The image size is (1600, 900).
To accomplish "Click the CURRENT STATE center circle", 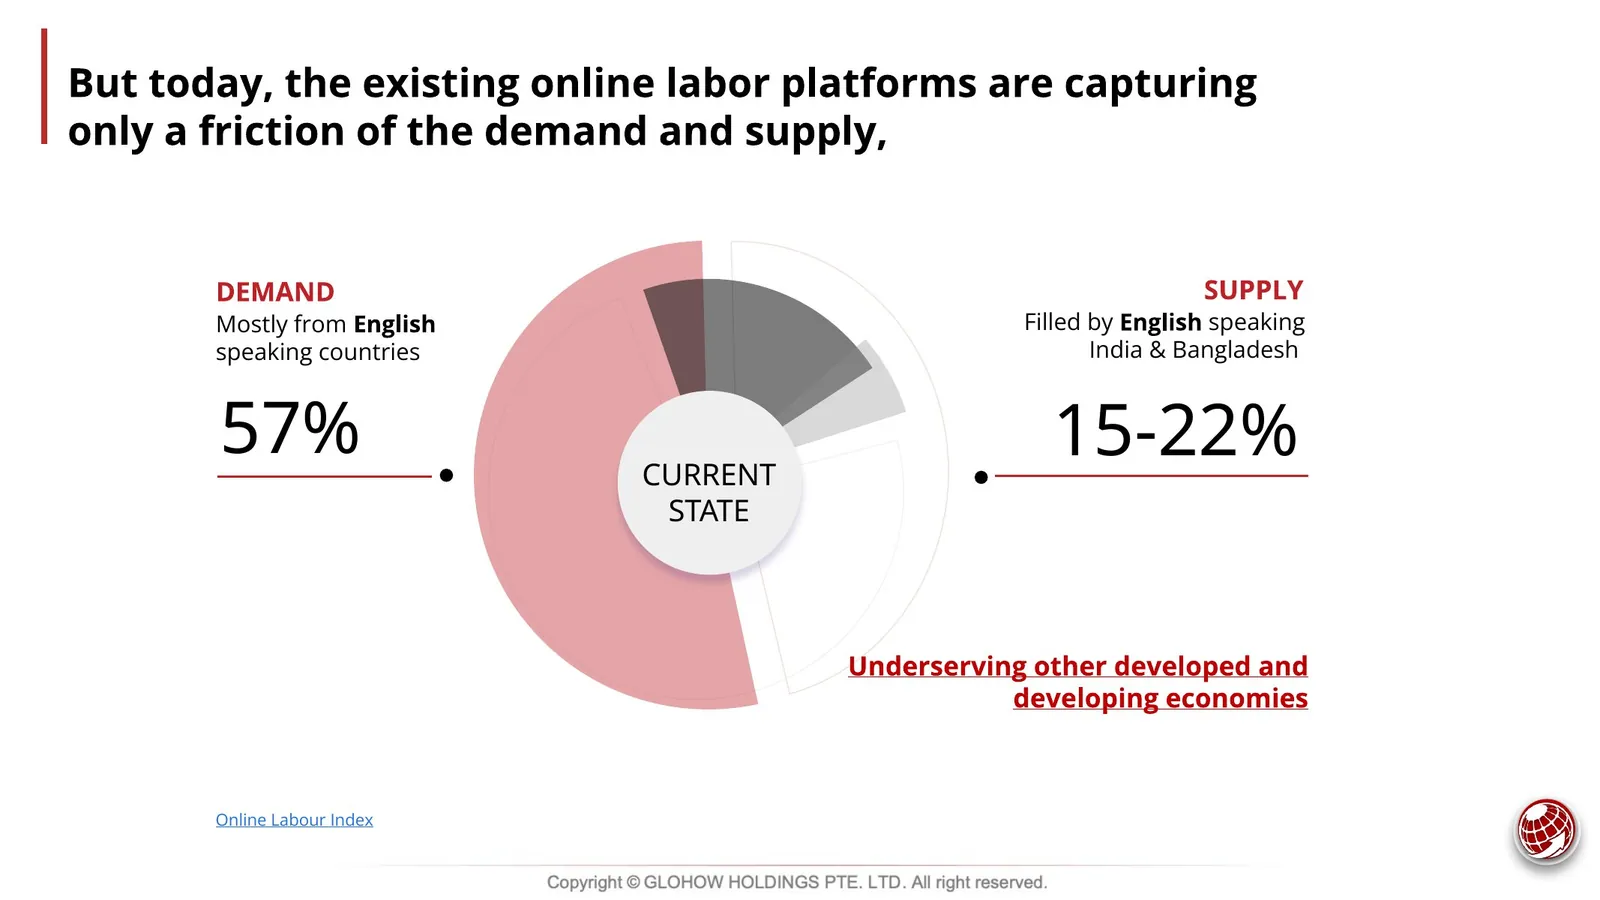I will 709,483.
